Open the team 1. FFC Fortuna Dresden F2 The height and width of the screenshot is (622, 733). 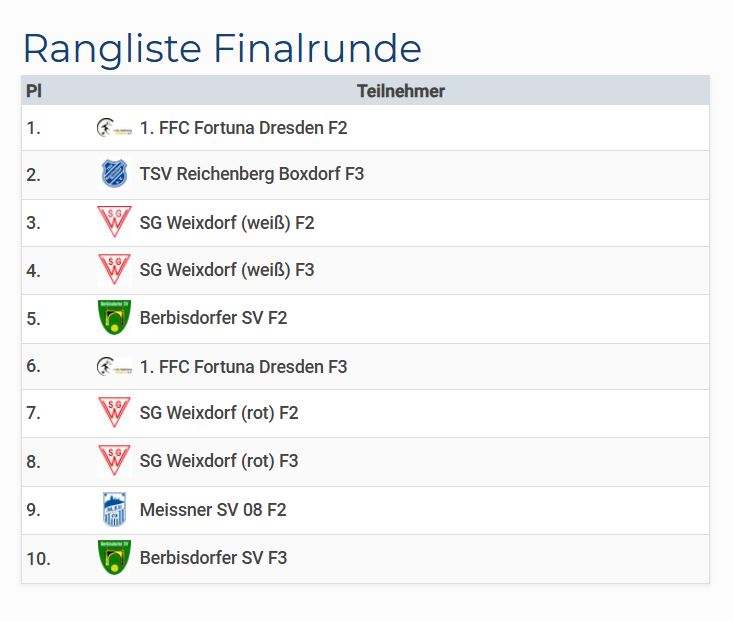coord(244,128)
